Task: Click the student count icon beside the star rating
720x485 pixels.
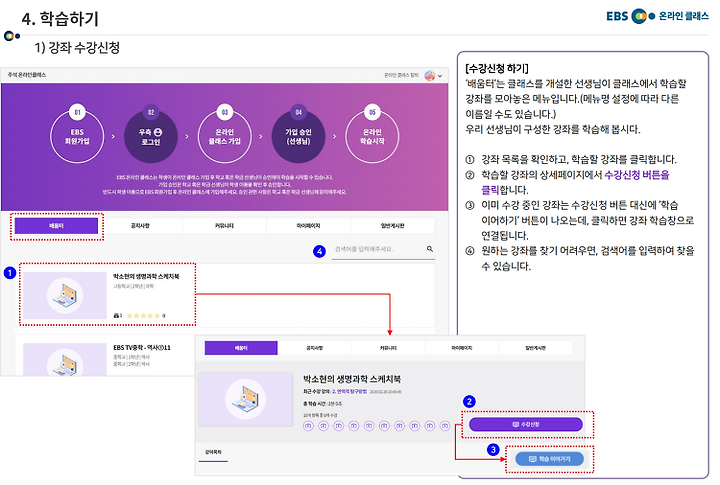Action: tap(118, 316)
